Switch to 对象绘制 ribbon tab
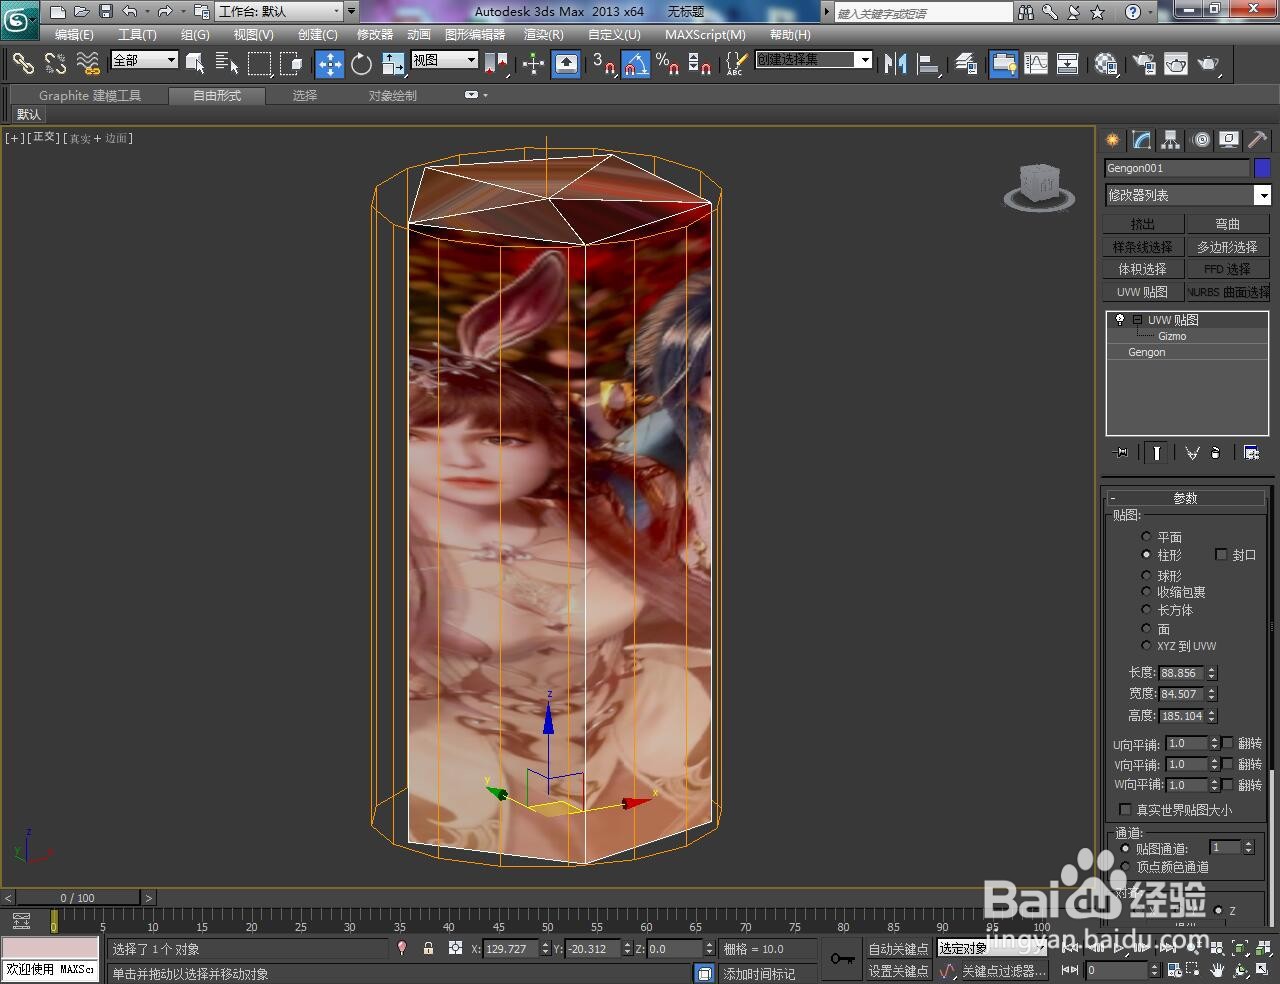 tap(392, 96)
